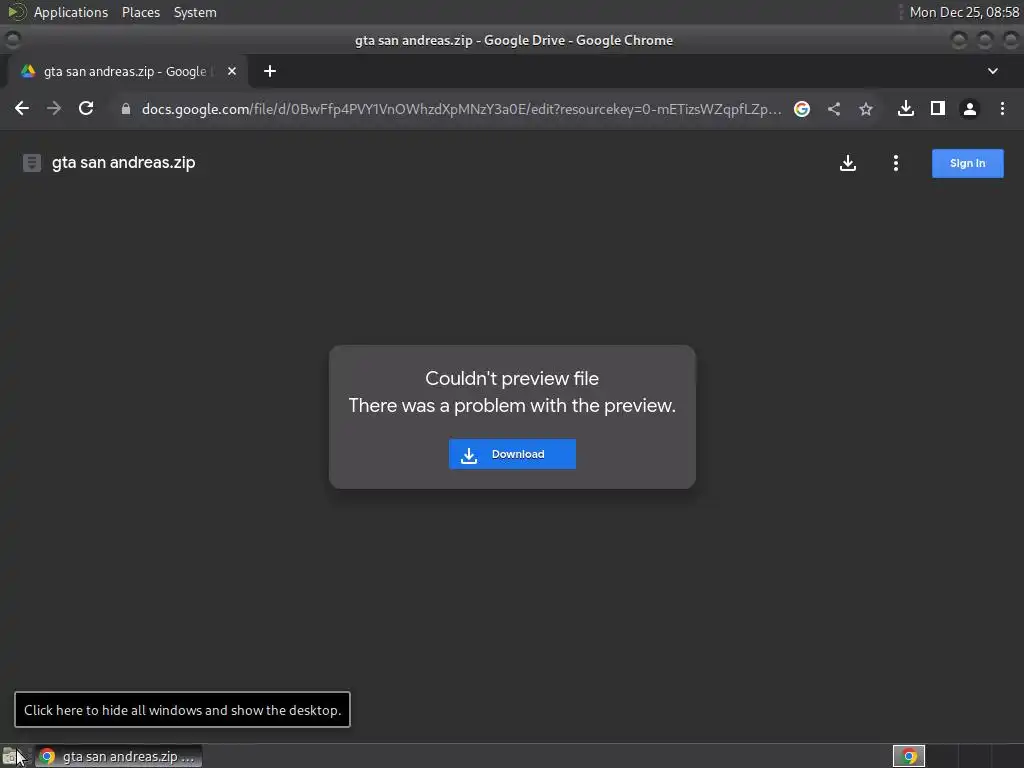Open Drive's more actions menu
Screen dimensions: 1024x768
pyautogui.click(x=896, y=163)
